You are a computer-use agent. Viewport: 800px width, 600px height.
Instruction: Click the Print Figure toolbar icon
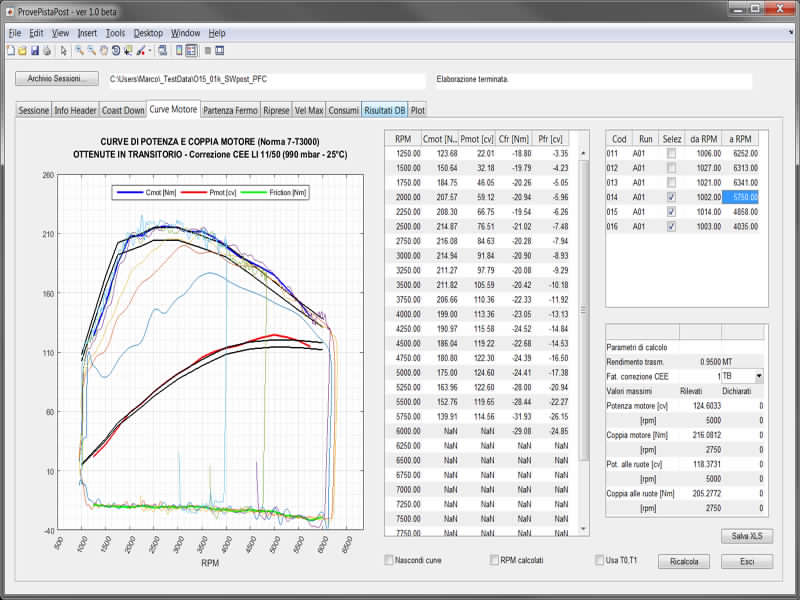[46, 50]
